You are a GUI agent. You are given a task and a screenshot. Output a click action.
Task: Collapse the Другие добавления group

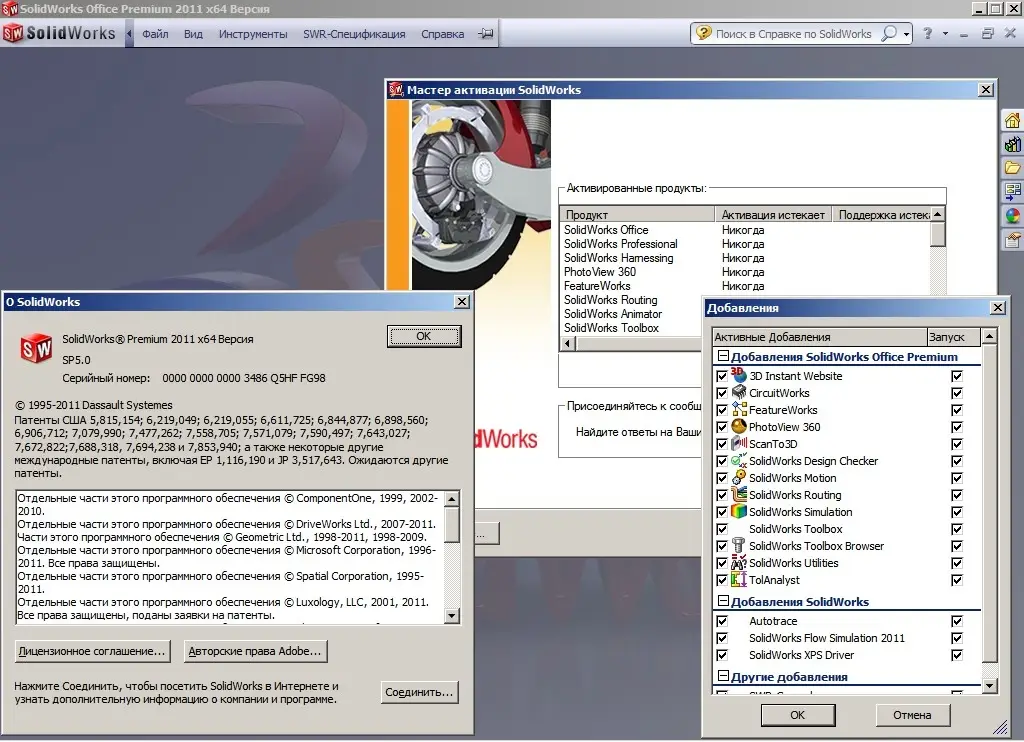point(723,676)
